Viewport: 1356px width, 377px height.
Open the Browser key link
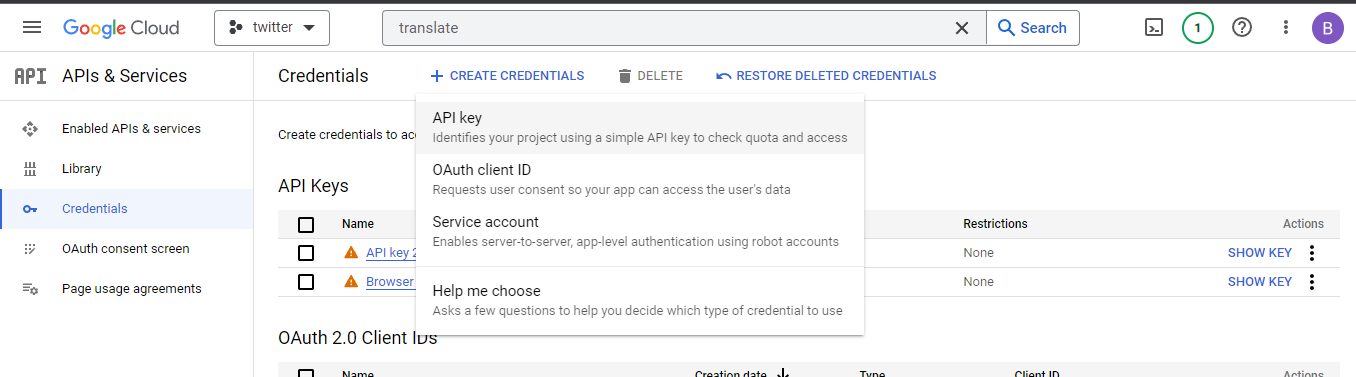tap(391, 282)
